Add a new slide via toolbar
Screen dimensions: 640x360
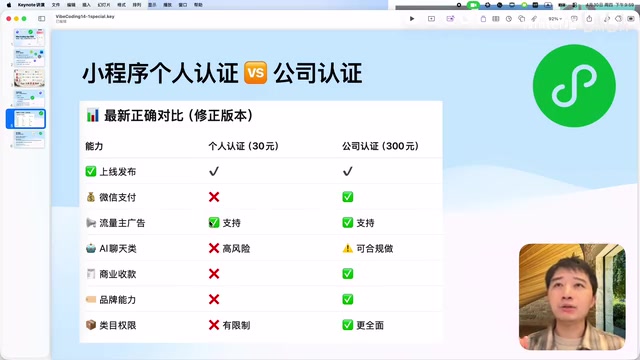[x=431, y=19]
